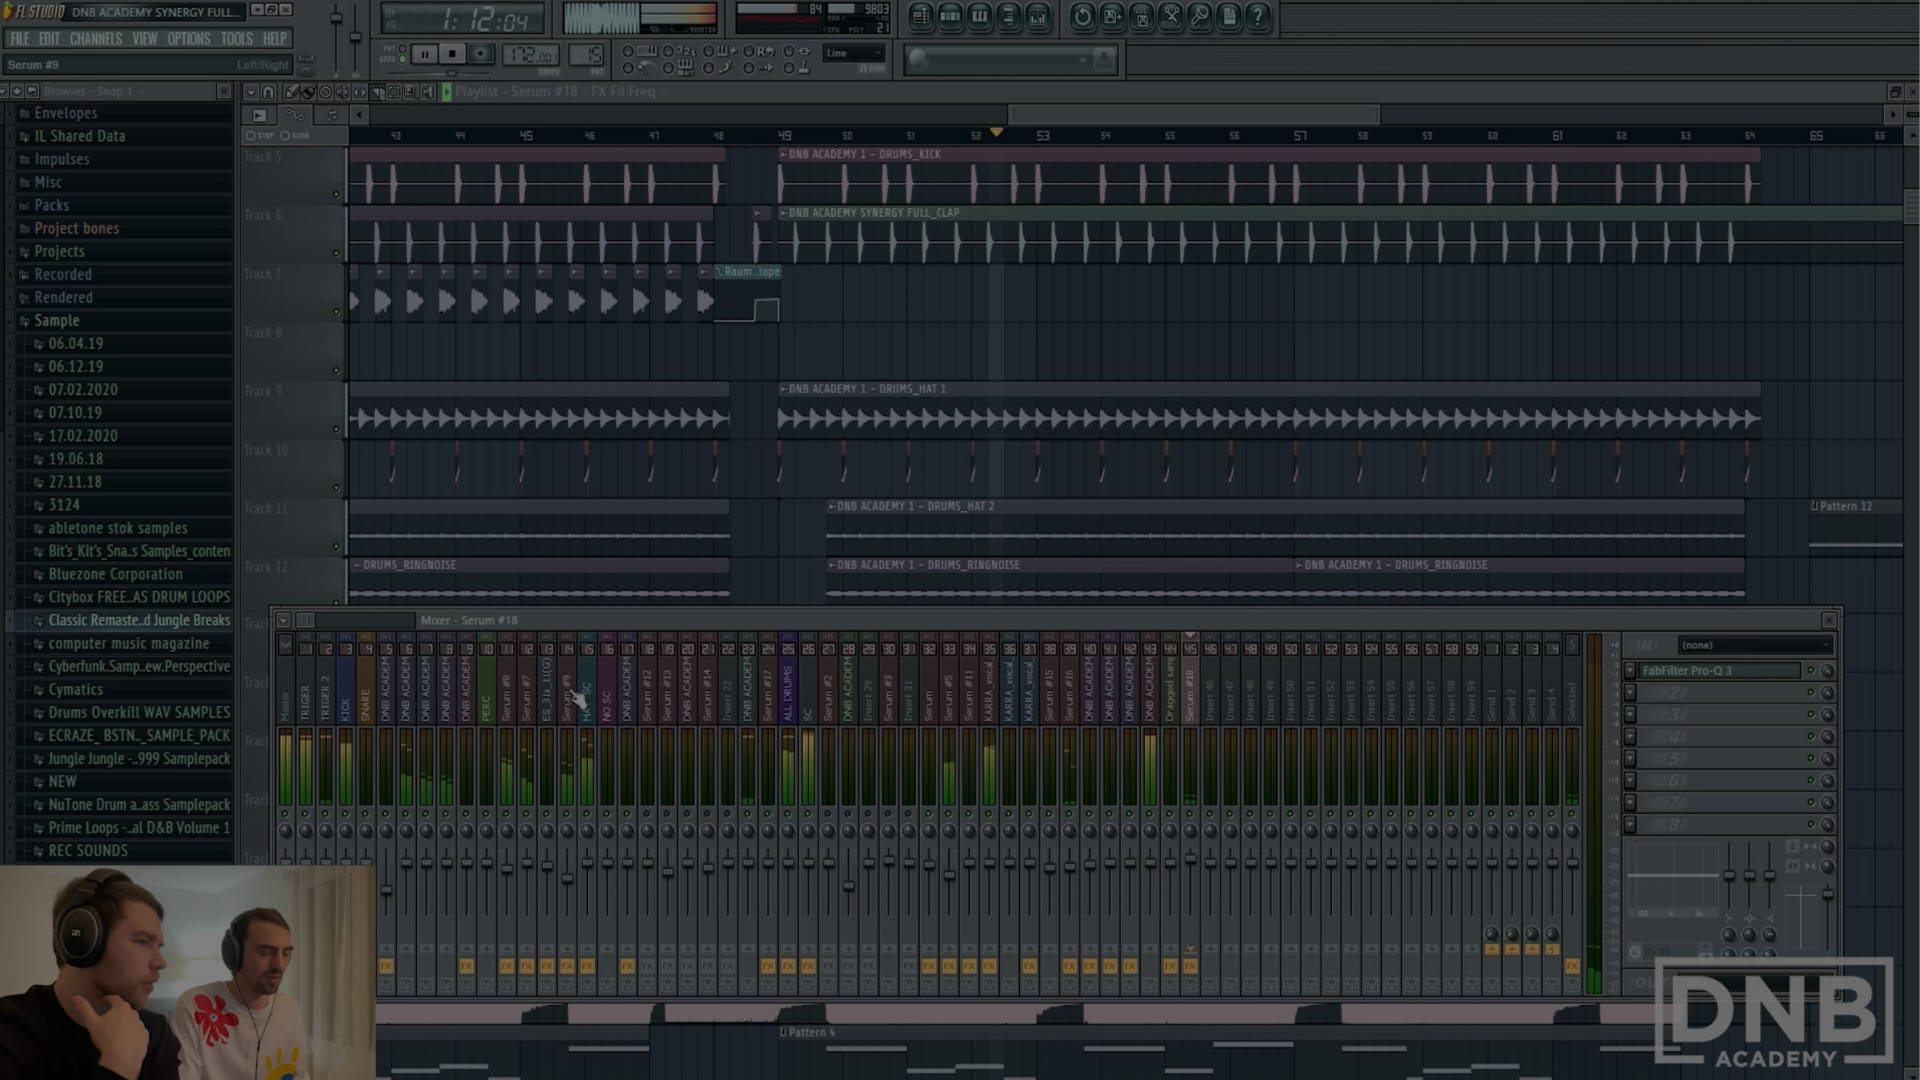Viewport: 1920px width, 1080px height.
Task: Open the EDIT menu
Action: click(x=50, y=39)
